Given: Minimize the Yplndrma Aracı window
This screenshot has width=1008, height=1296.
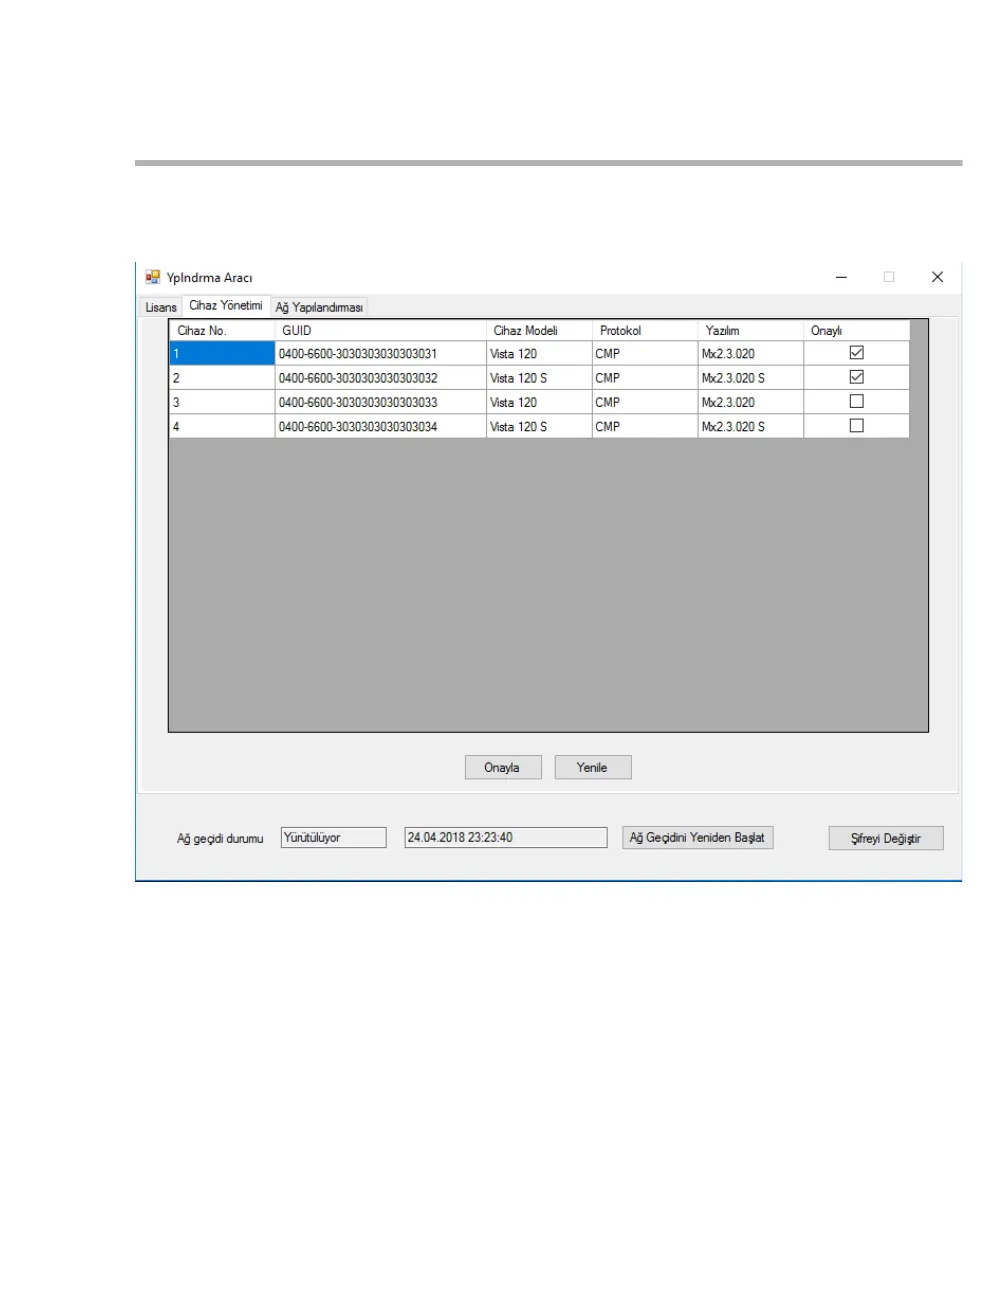Looking at the screenshot, I should (841, 277).
